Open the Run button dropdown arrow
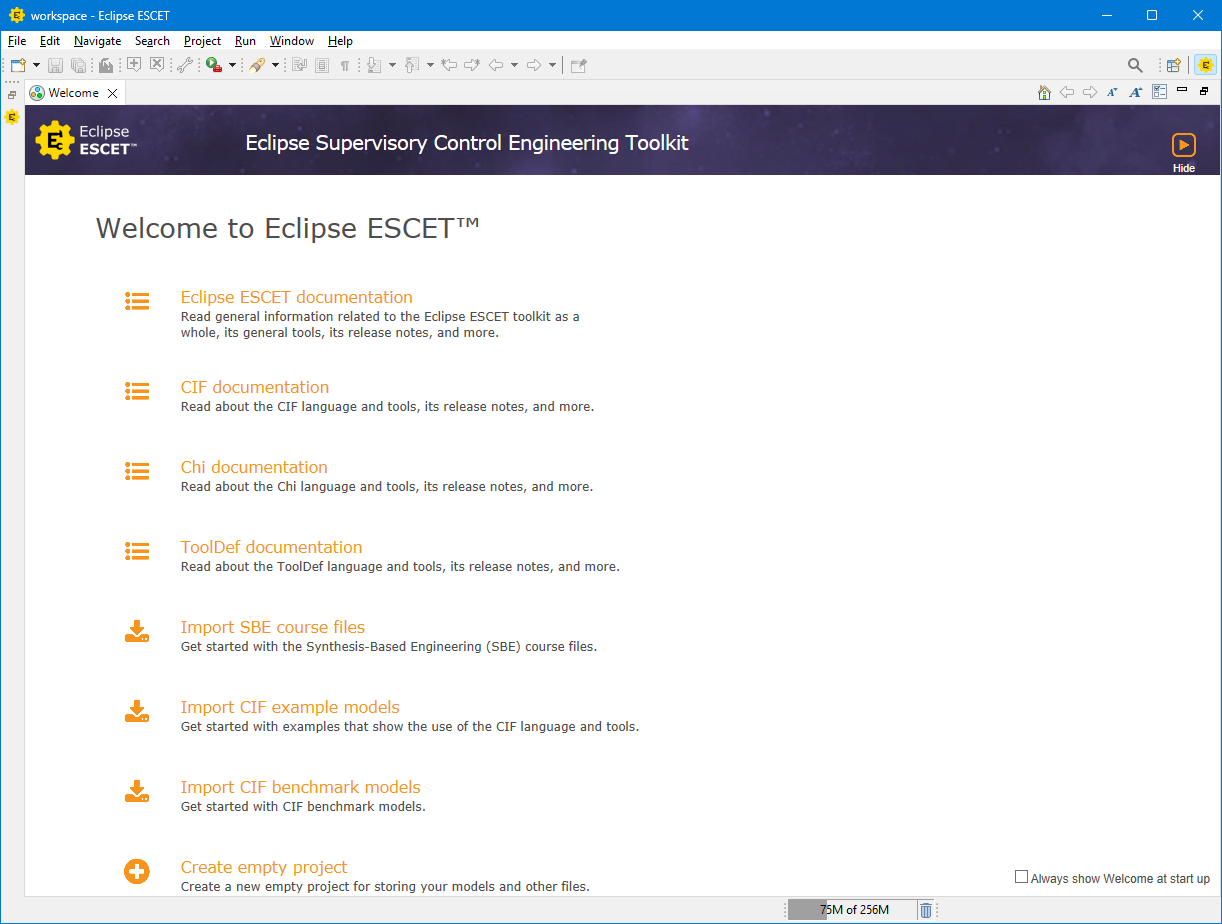 pyautogui.click(x=232, y=65)
